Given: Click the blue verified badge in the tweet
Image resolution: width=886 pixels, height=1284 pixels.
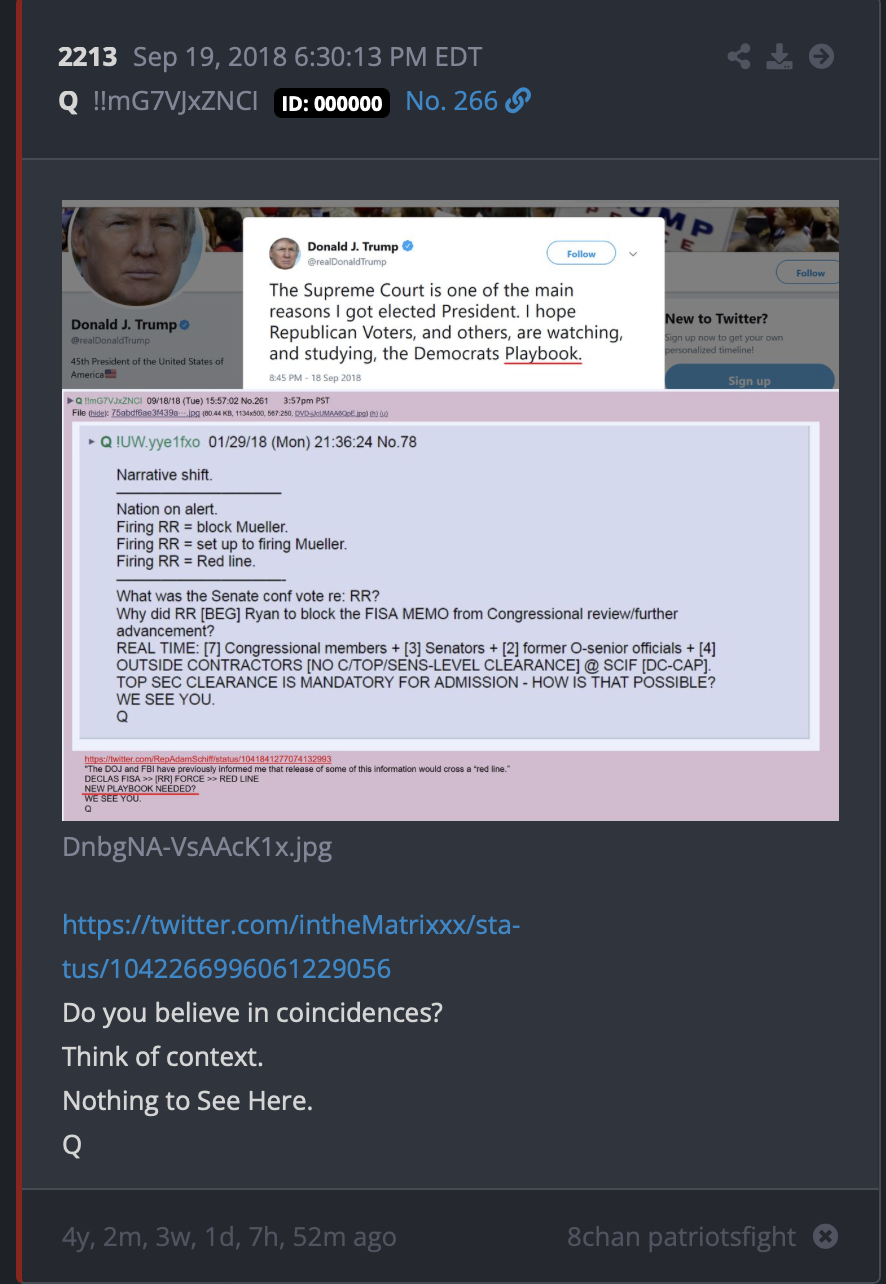Looking at the screenshot, I should pos(408,247).
